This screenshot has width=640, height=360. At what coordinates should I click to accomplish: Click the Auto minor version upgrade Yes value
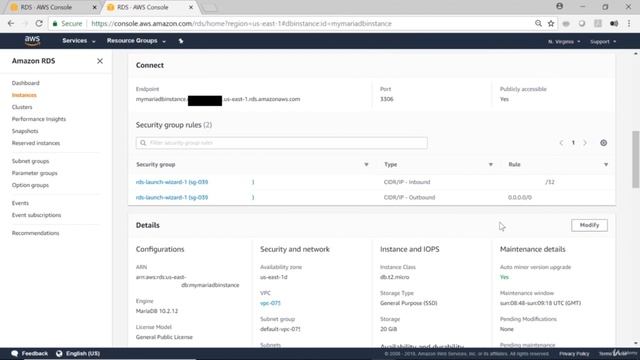(504, 277)
